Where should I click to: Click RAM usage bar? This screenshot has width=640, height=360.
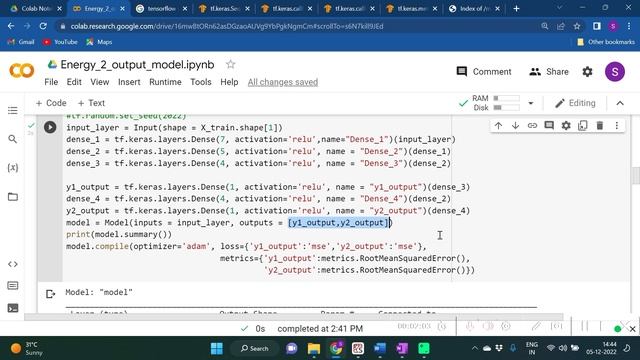(506, 98)
